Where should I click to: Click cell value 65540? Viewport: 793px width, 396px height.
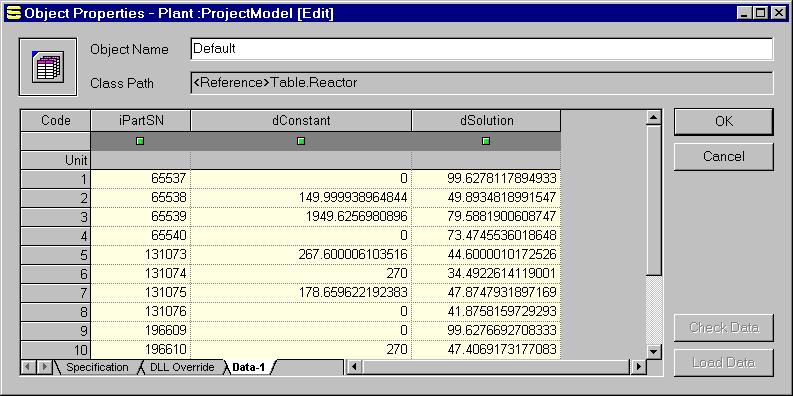click(x=141, y=236)
